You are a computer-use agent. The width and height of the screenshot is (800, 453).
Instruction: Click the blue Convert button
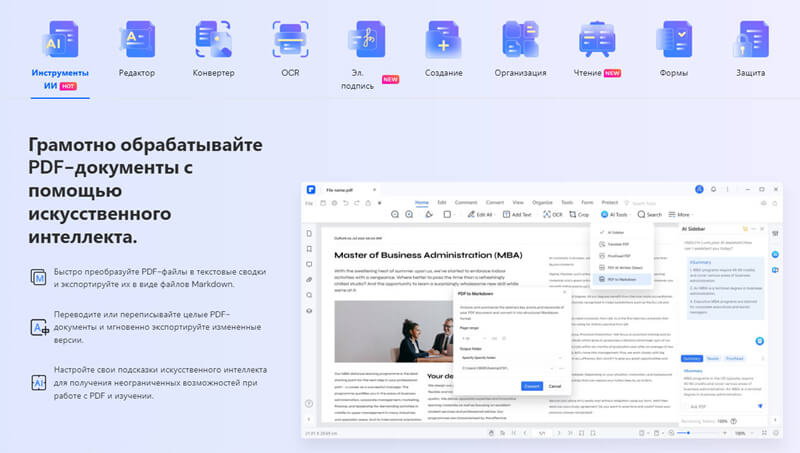coord(532,385)
